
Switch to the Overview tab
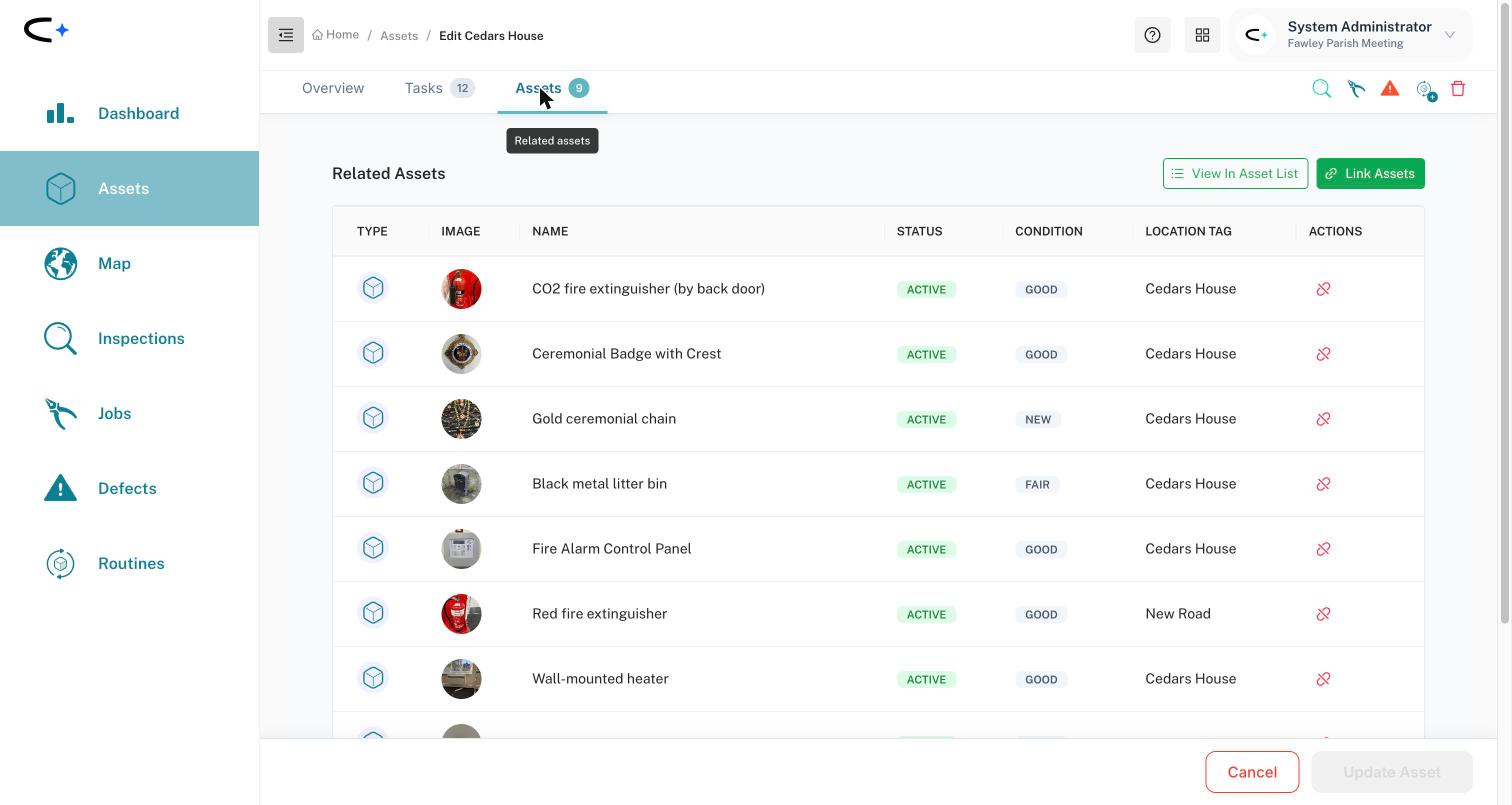pyautogui.click(x=333, y=88)
